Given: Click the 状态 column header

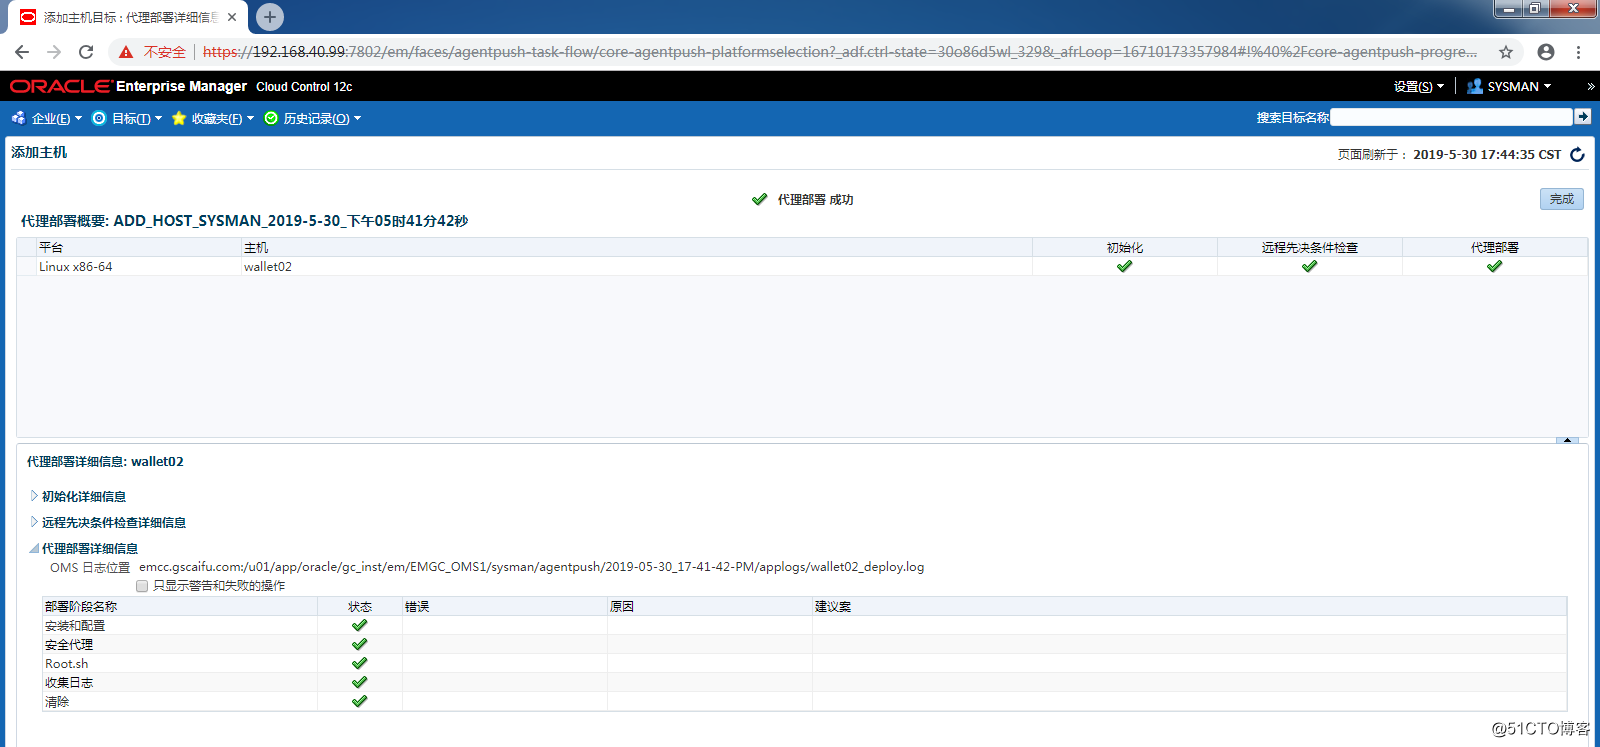Looking at the screenshot, I should point(360,606).
